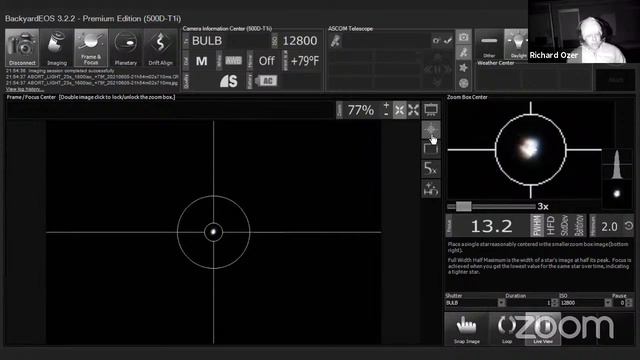The height and width of the screenshot is (360, 640).
Task: Toggle the 5x live view zoom
Action: coord(431,168)
